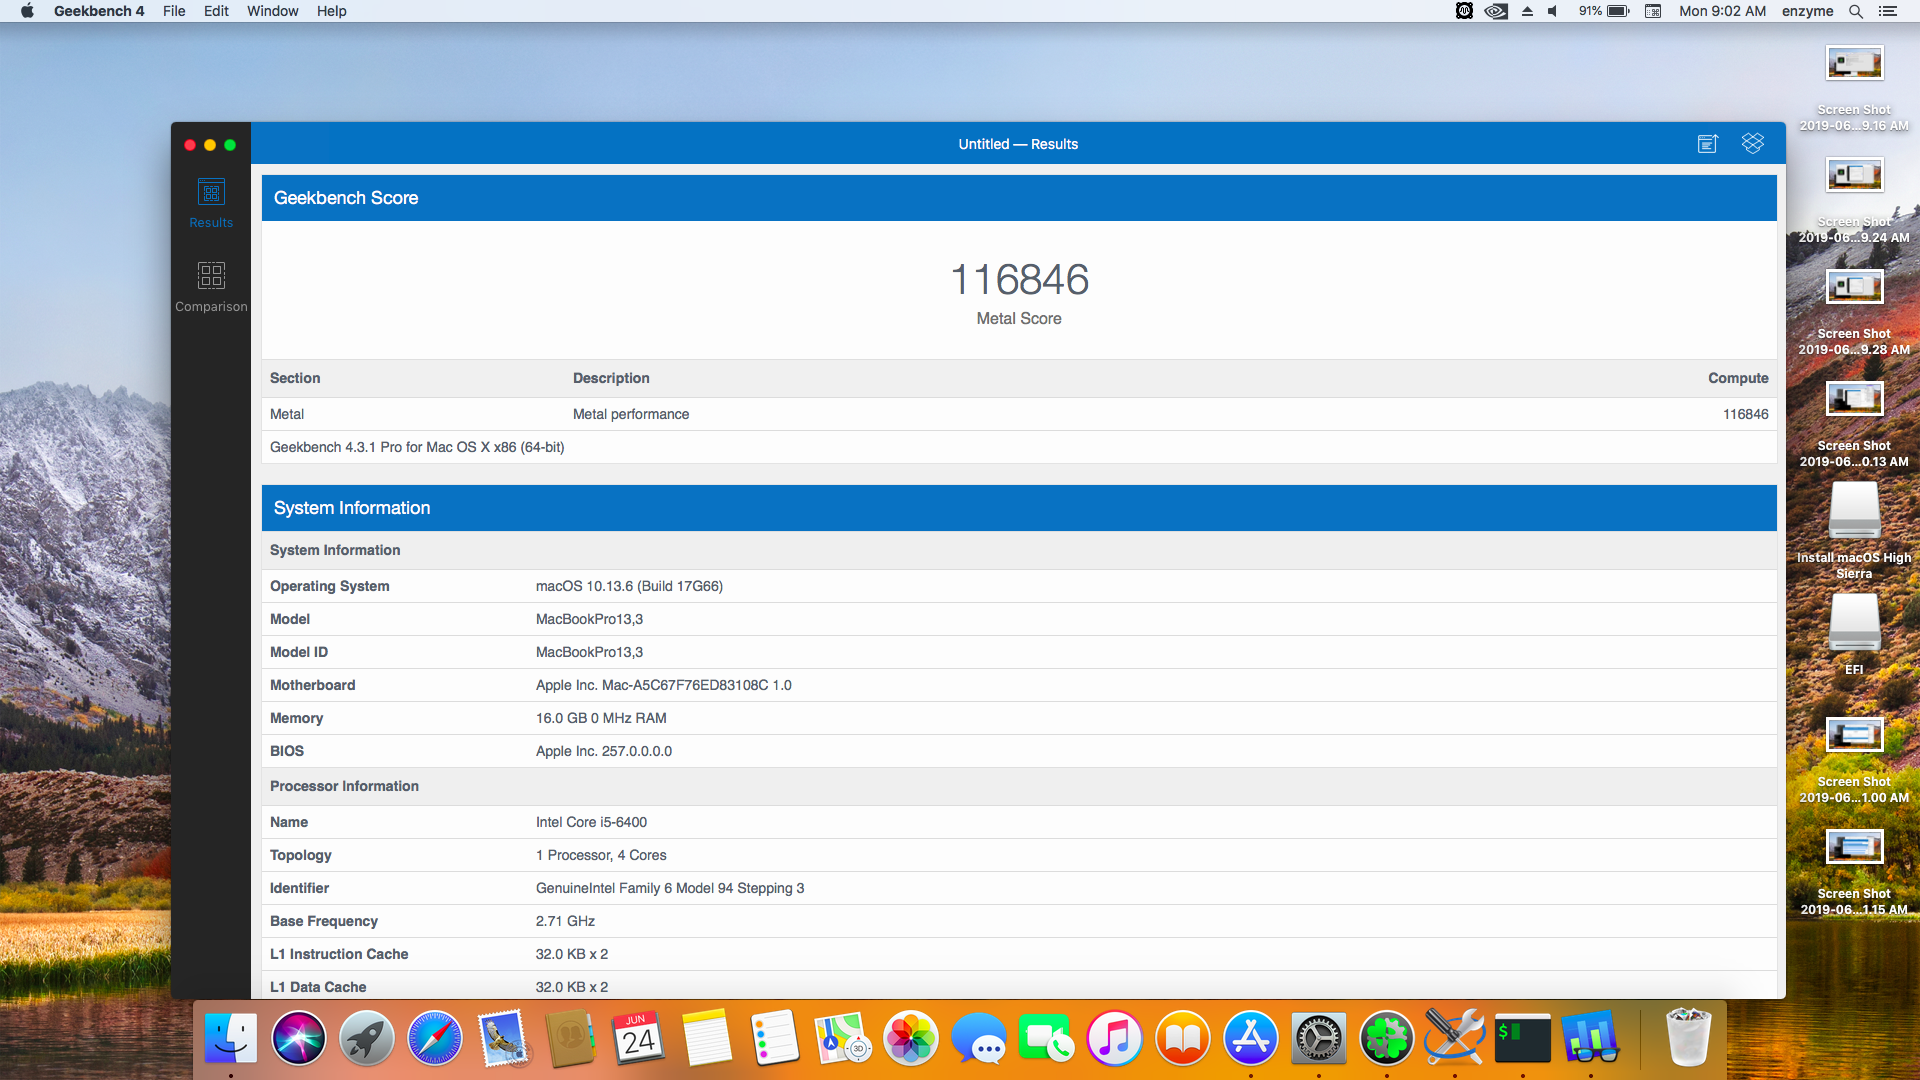Open the Help menu
This screenshot has height=1080, width=1920.
(331, 11)
